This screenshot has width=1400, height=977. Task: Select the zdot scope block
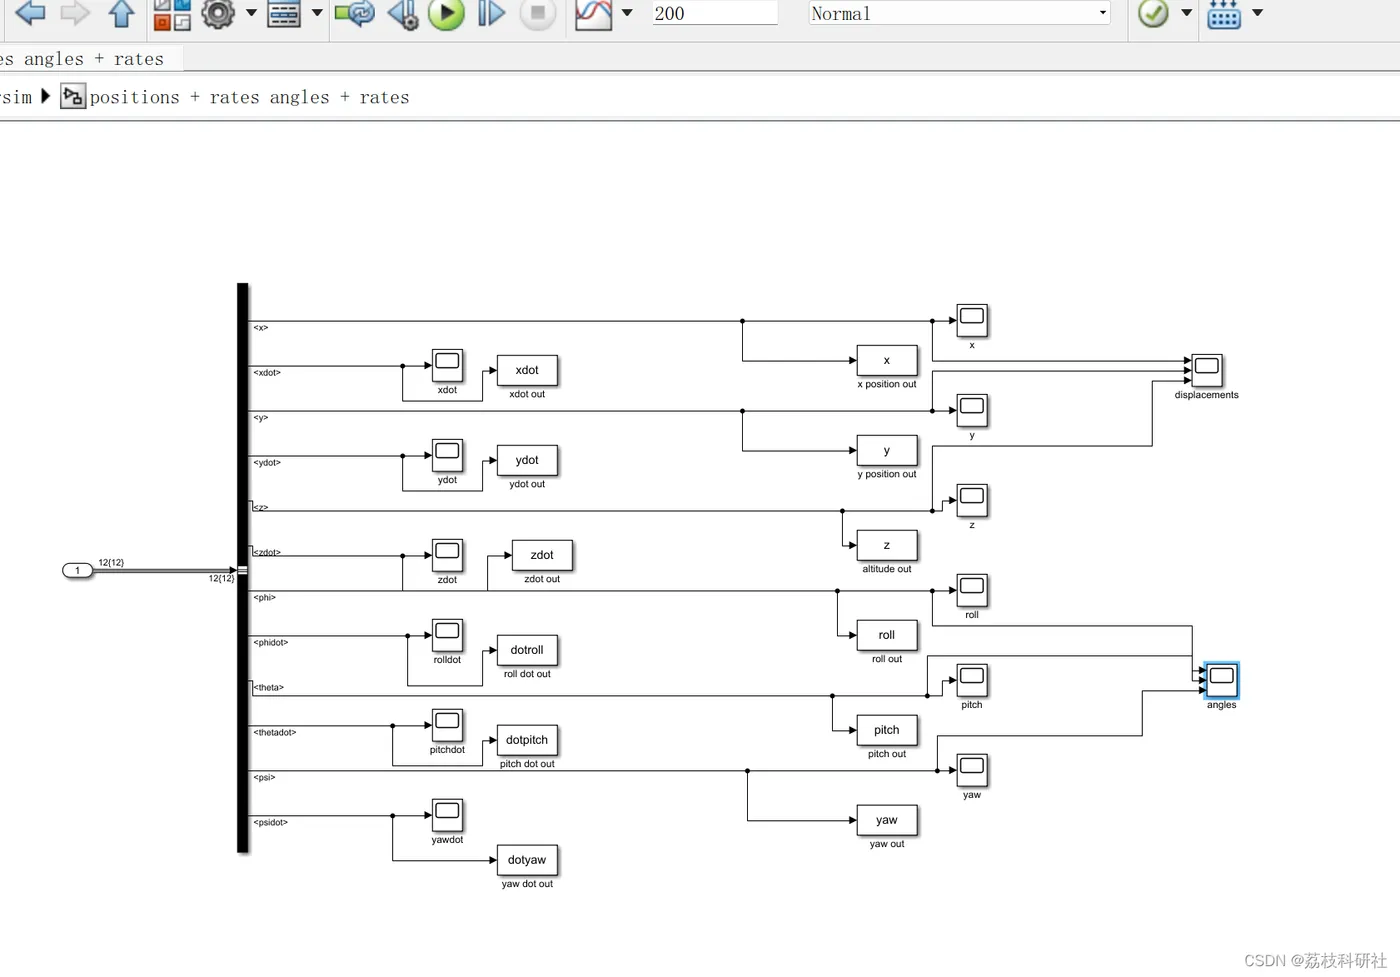447,555
